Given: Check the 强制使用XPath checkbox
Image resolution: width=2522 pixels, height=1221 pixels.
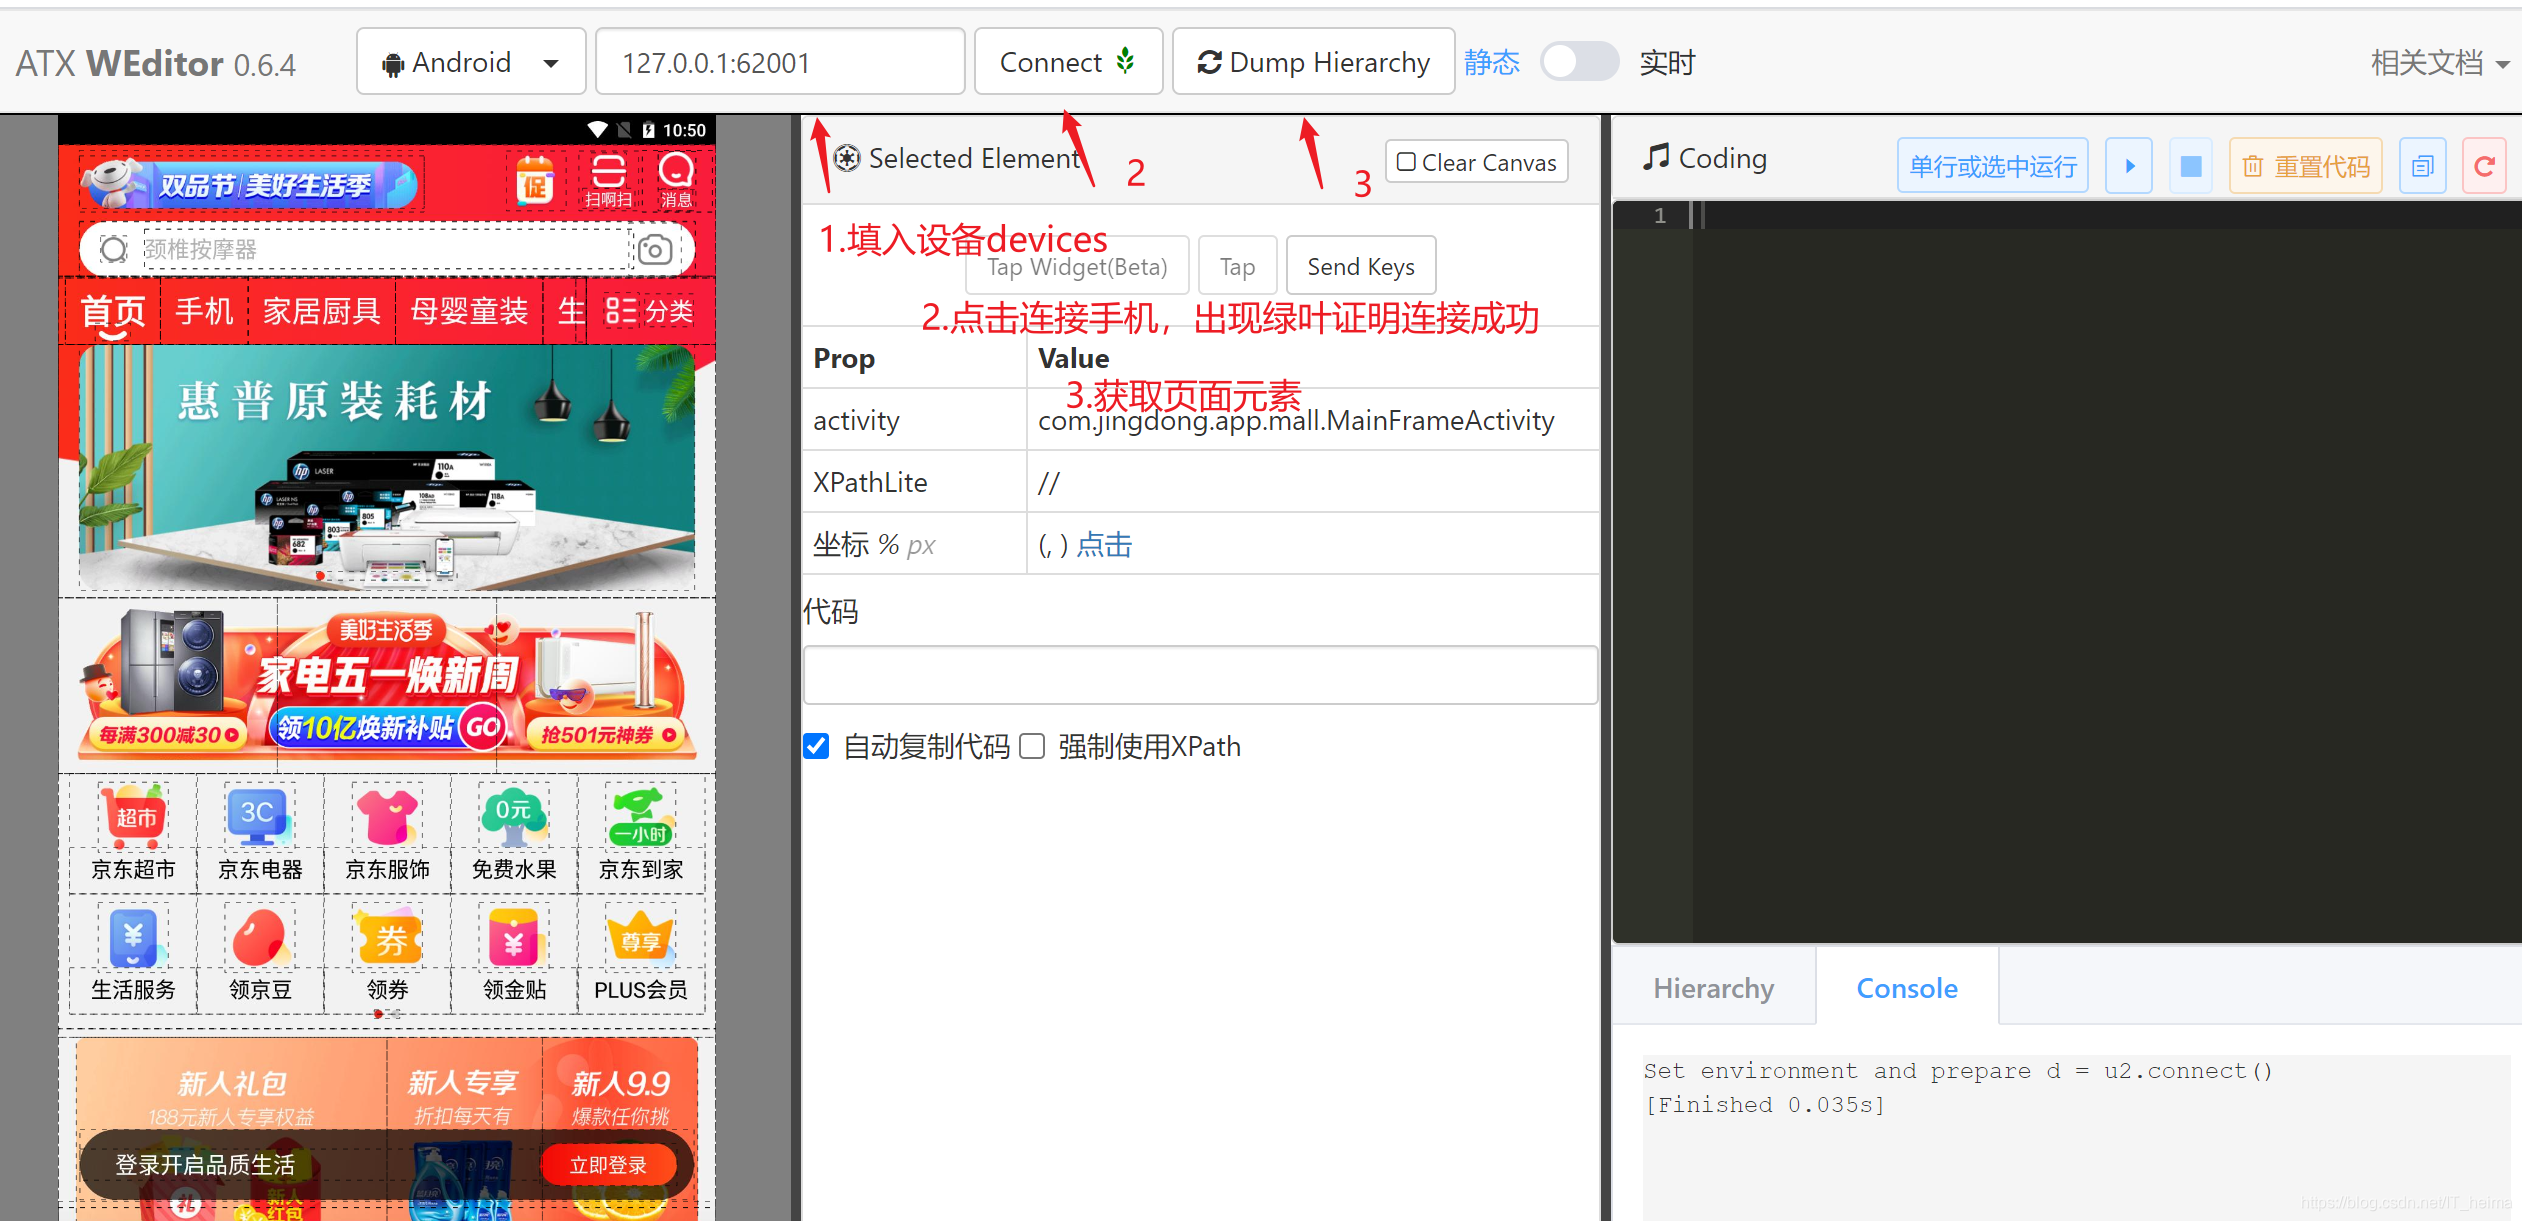Looking at the screenshot, I should click(1032, 746).
